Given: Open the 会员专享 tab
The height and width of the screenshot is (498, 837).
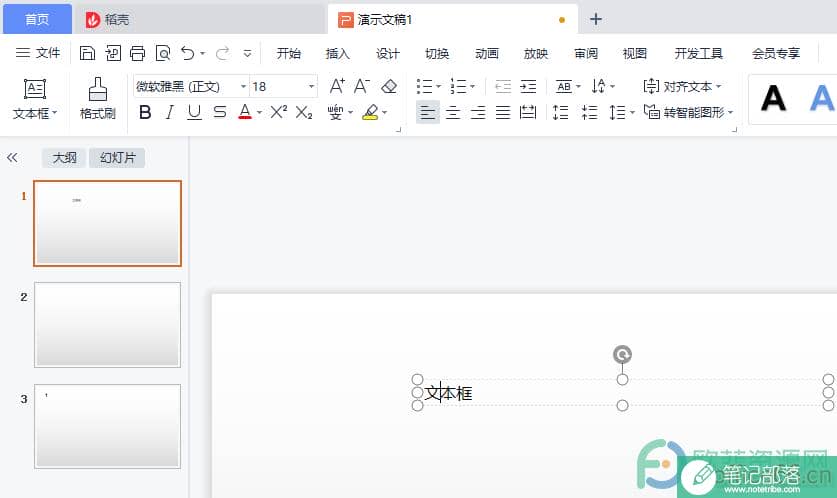Looking at the screenshot, I should [x=776, y=53].
